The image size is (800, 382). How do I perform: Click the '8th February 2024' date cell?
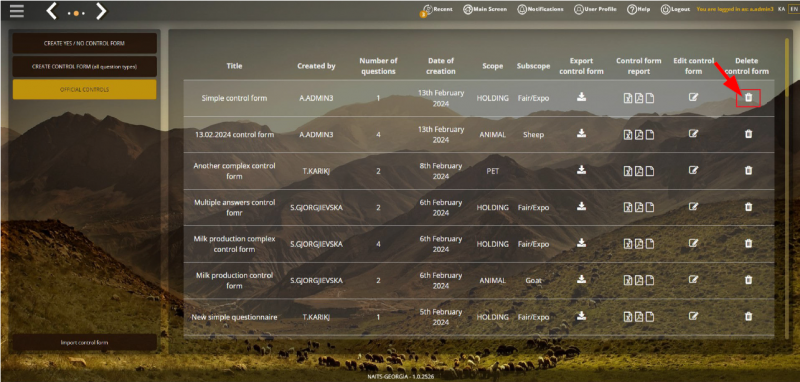(x=441, y=171)
